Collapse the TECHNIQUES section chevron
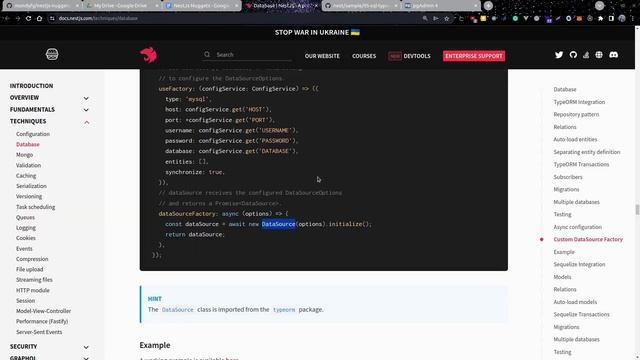The width and height of the screenshot is (640, 360). tap(86, 122)
